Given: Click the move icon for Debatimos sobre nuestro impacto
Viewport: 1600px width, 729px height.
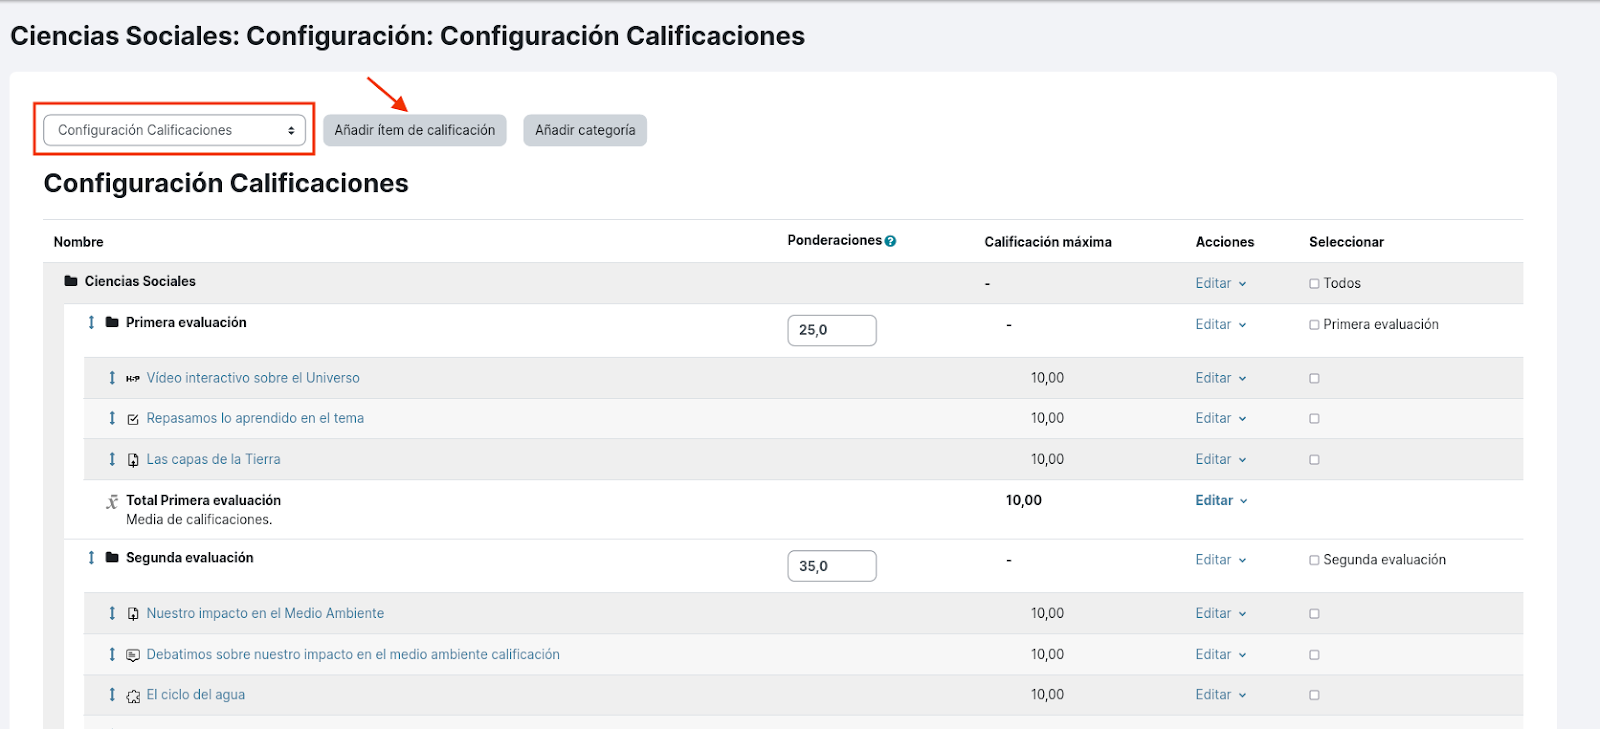Looking at the screenshot, I should tap(112, 654).
